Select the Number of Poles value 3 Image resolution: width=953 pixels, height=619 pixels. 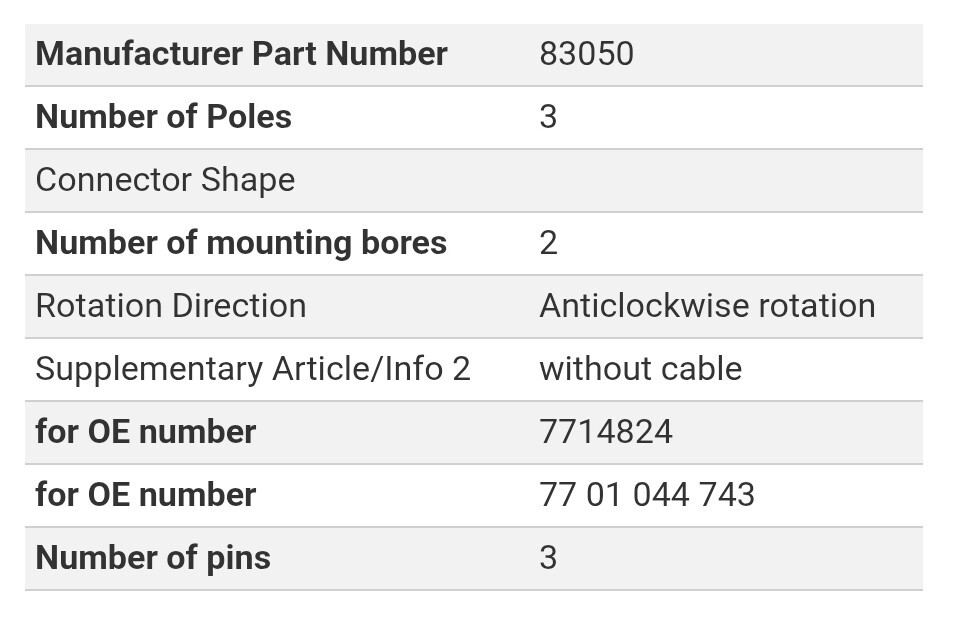(x=548, y=117)
